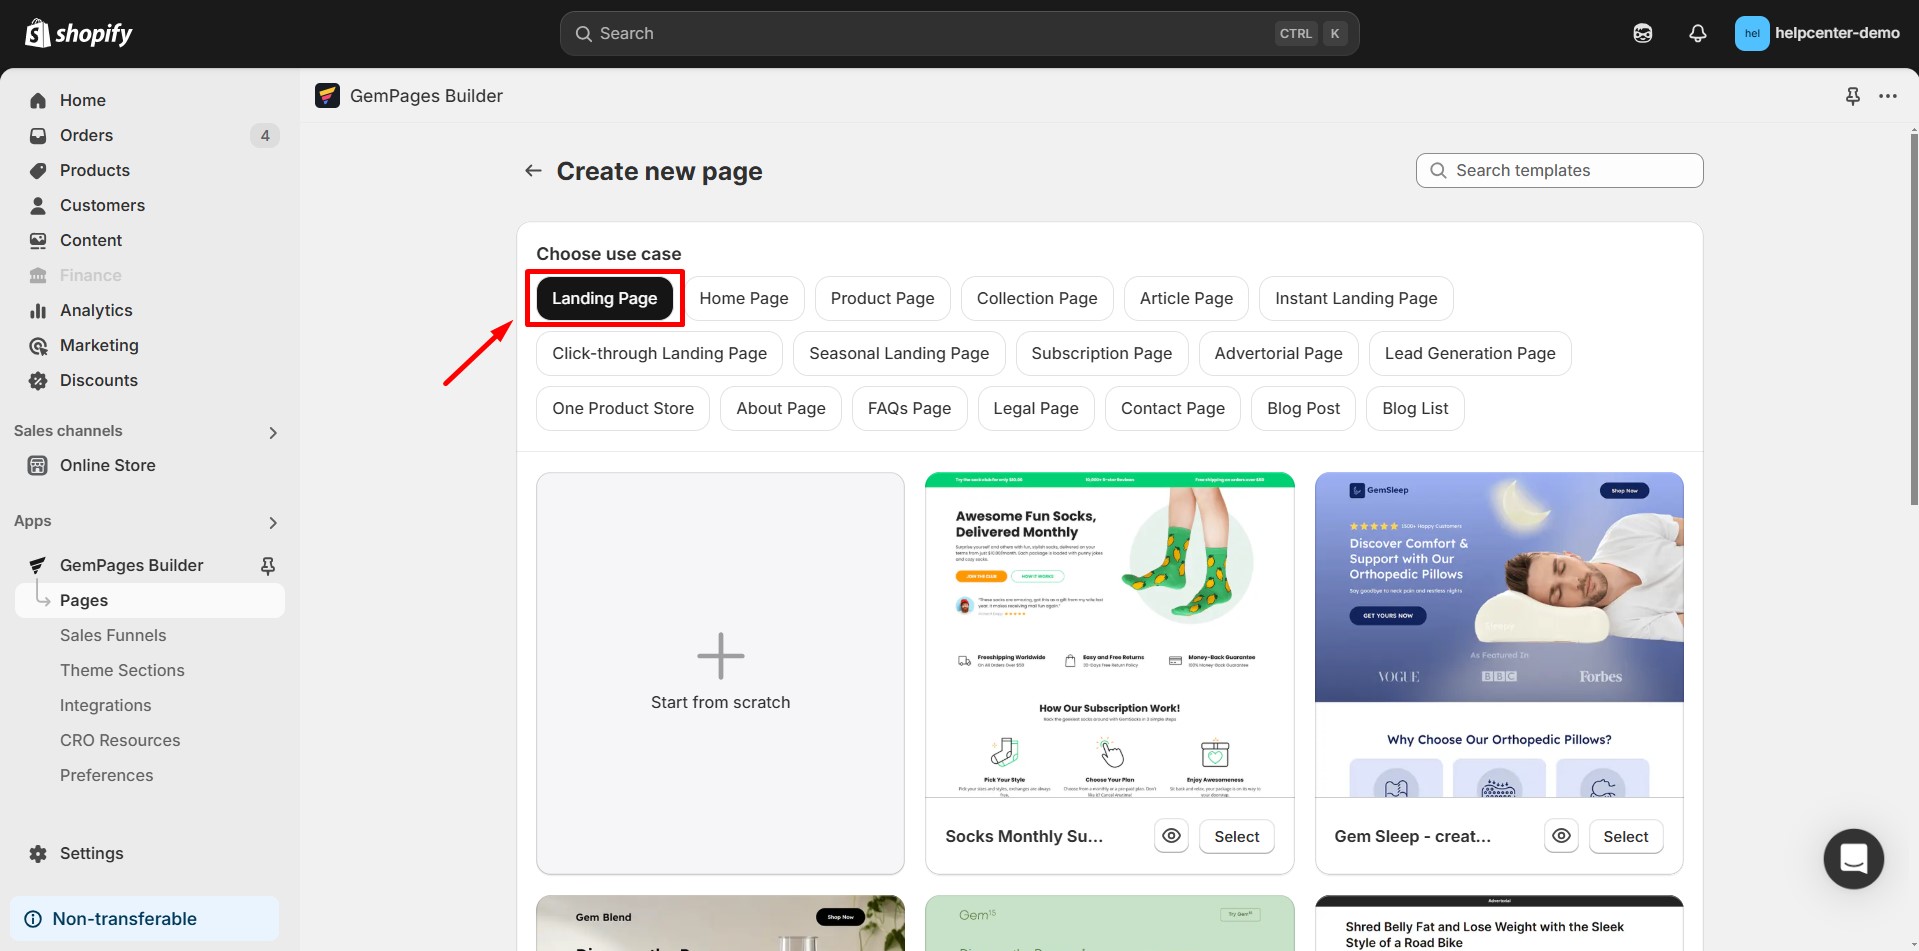Select the Marketing icon in sidebar
The width and height of the screenshot is (1919, 951).
coord(37,345)
